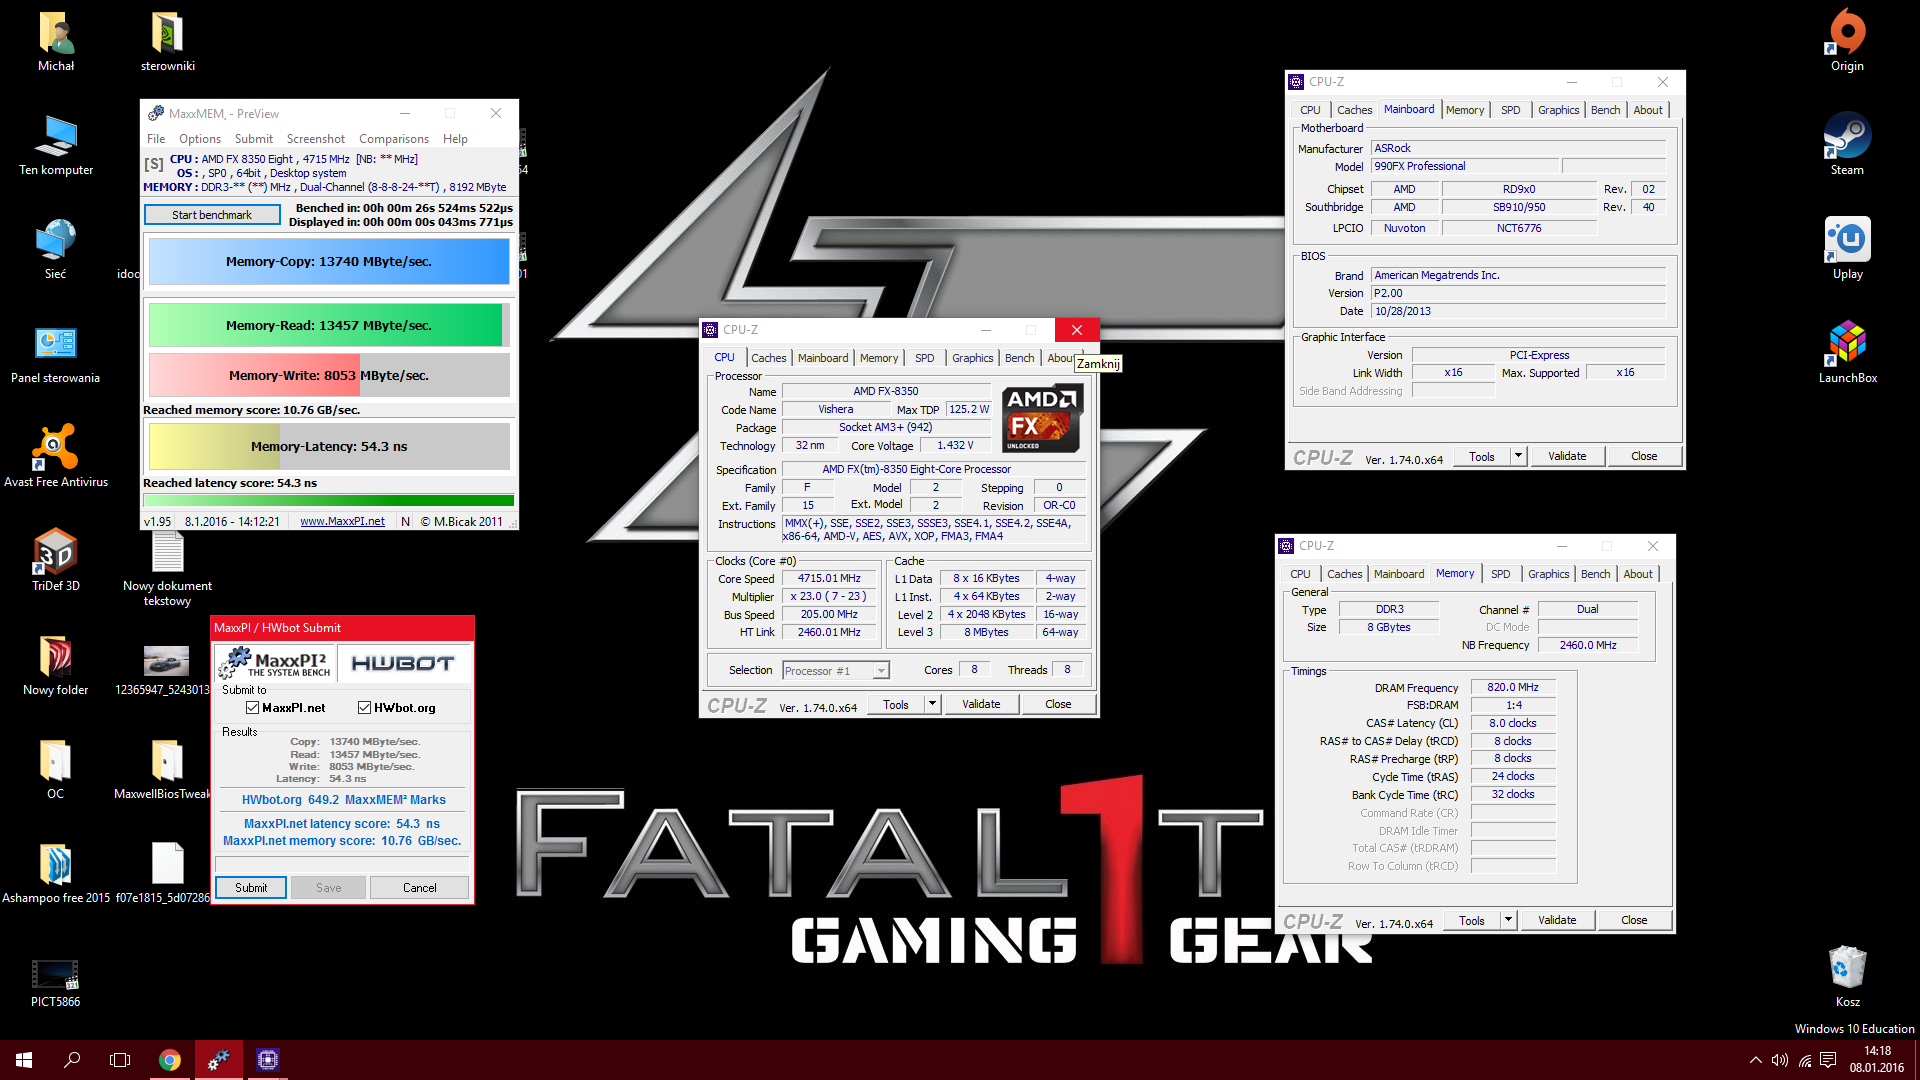1920x1080 pixels.
Task: Open the Nowy folder icon
Action: tap(56, 664)
